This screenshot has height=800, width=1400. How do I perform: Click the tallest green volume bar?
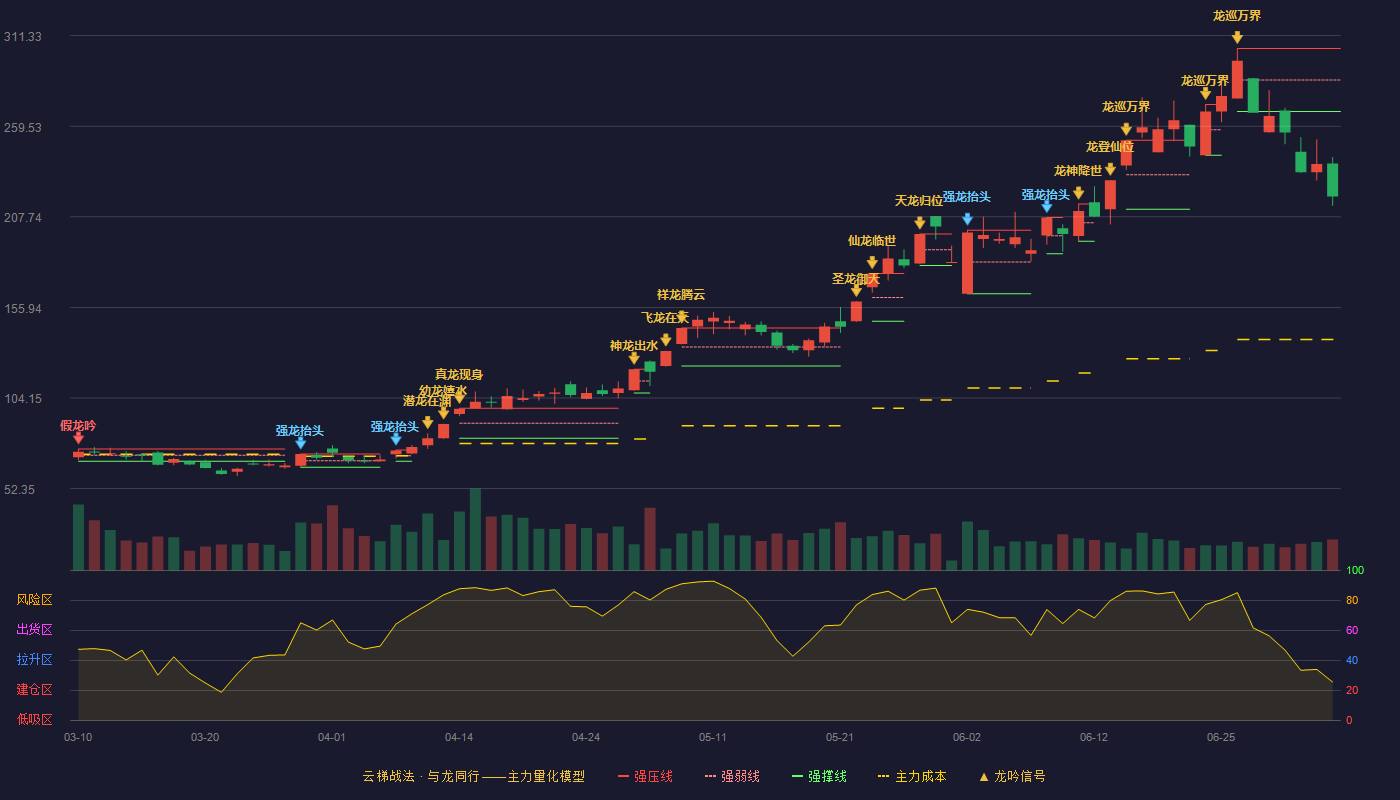pyautogui.click(x=475, y=529)
